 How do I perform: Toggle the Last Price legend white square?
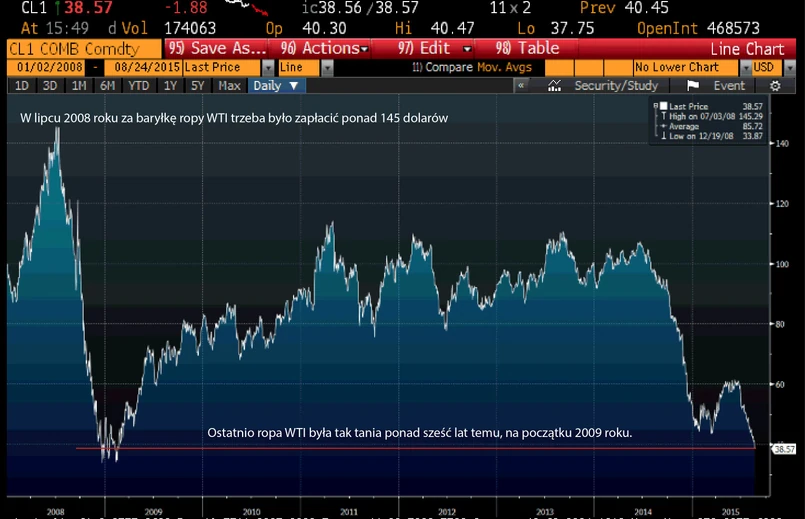663,106
